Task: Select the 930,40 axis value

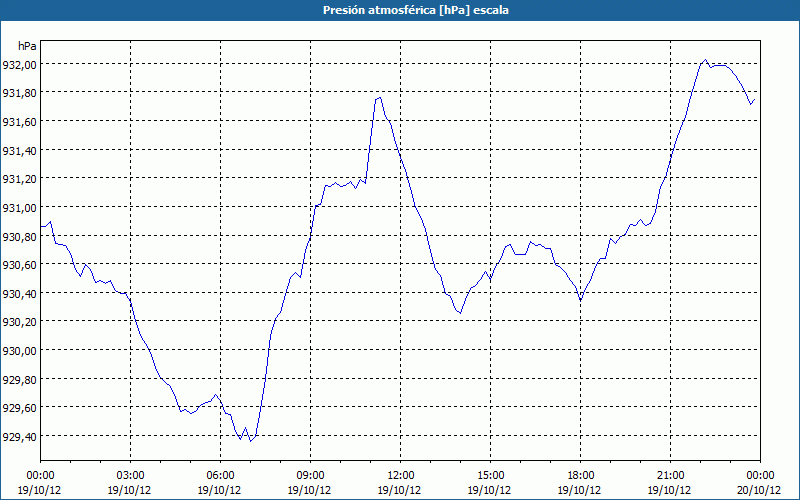Action: click(19, 293)
